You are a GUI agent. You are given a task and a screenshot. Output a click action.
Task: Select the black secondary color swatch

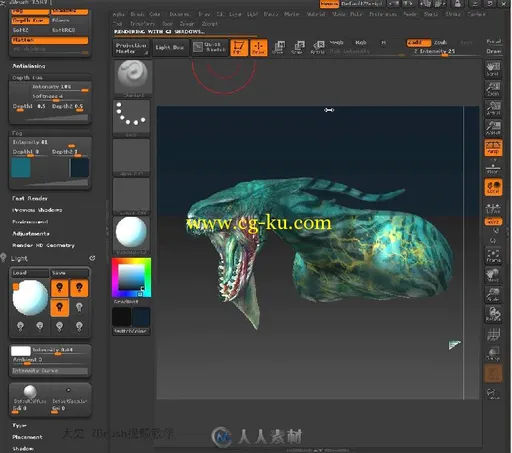[121, 317]
